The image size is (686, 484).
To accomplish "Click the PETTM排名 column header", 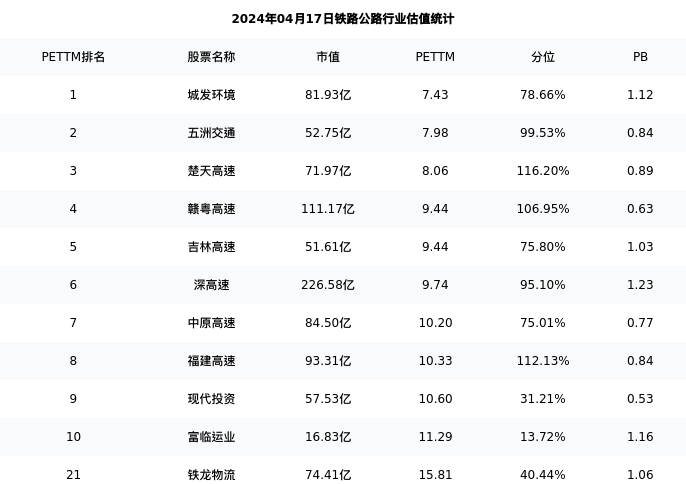I will (73, 57).
